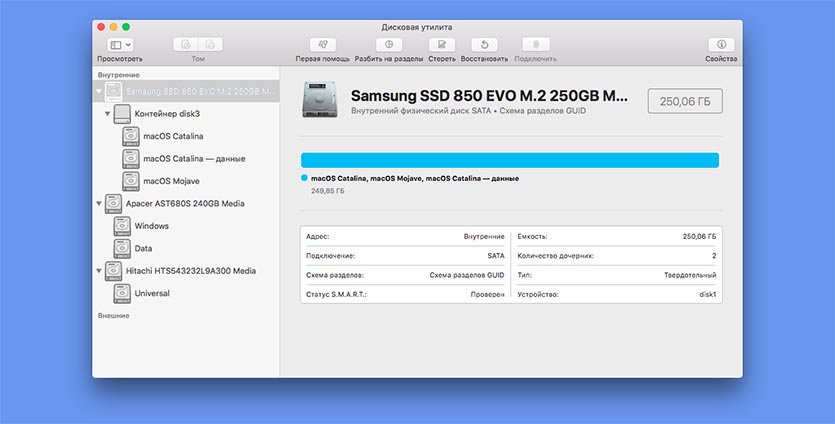The height and width of the screenshot is (424, 835).
Task: Click the macOS Mojave volume icon
Action: click(130, 181)
